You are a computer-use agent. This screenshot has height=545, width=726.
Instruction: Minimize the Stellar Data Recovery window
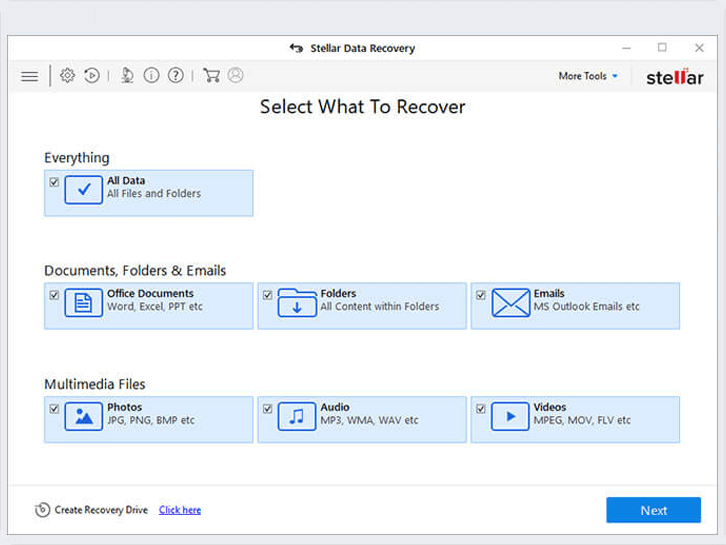pos(626,48)
